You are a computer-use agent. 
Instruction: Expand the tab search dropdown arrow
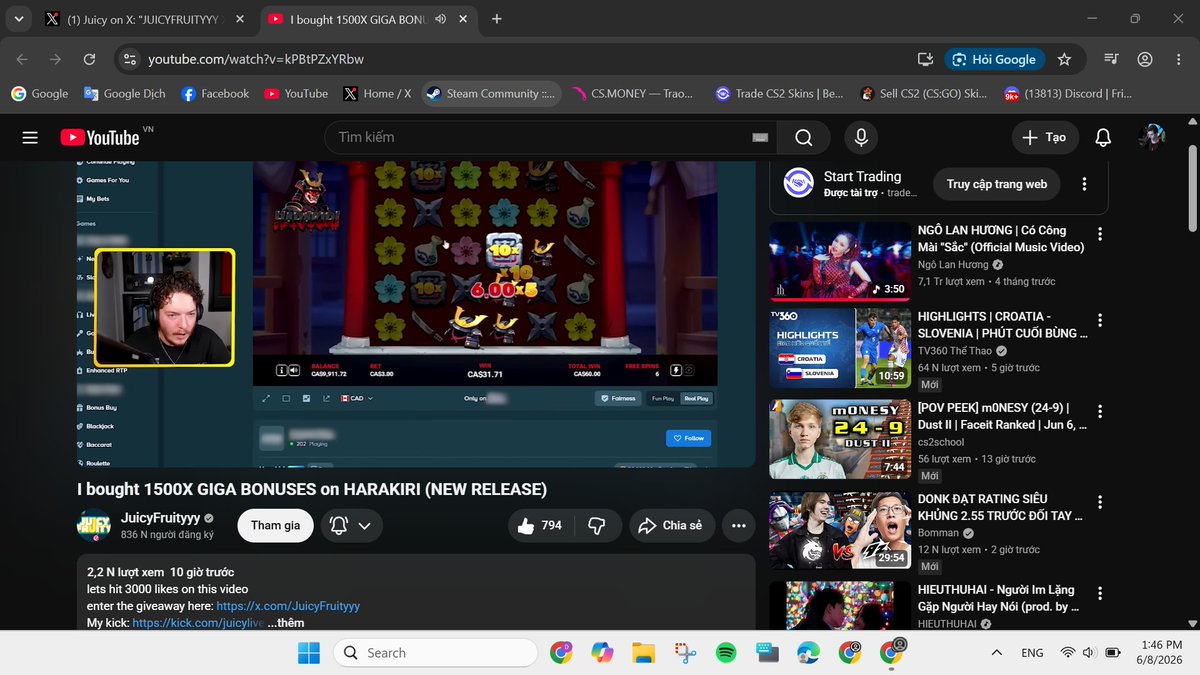(18, 19)
